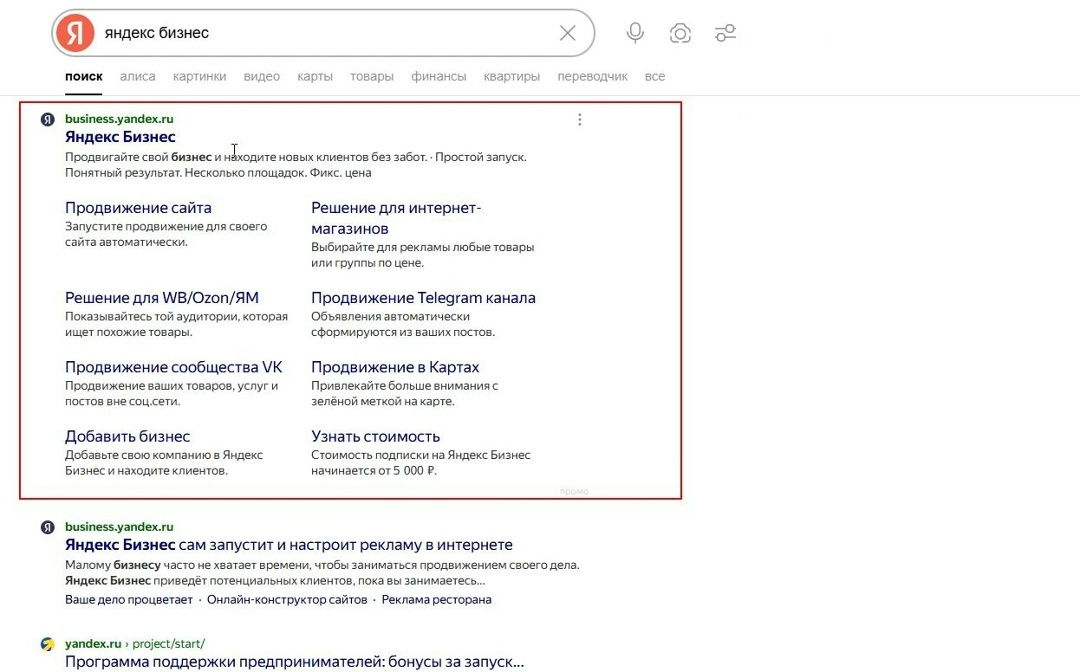Start voice search with the microphone icon
Viewport: 1080px width, 672px height.
point(635,33)
